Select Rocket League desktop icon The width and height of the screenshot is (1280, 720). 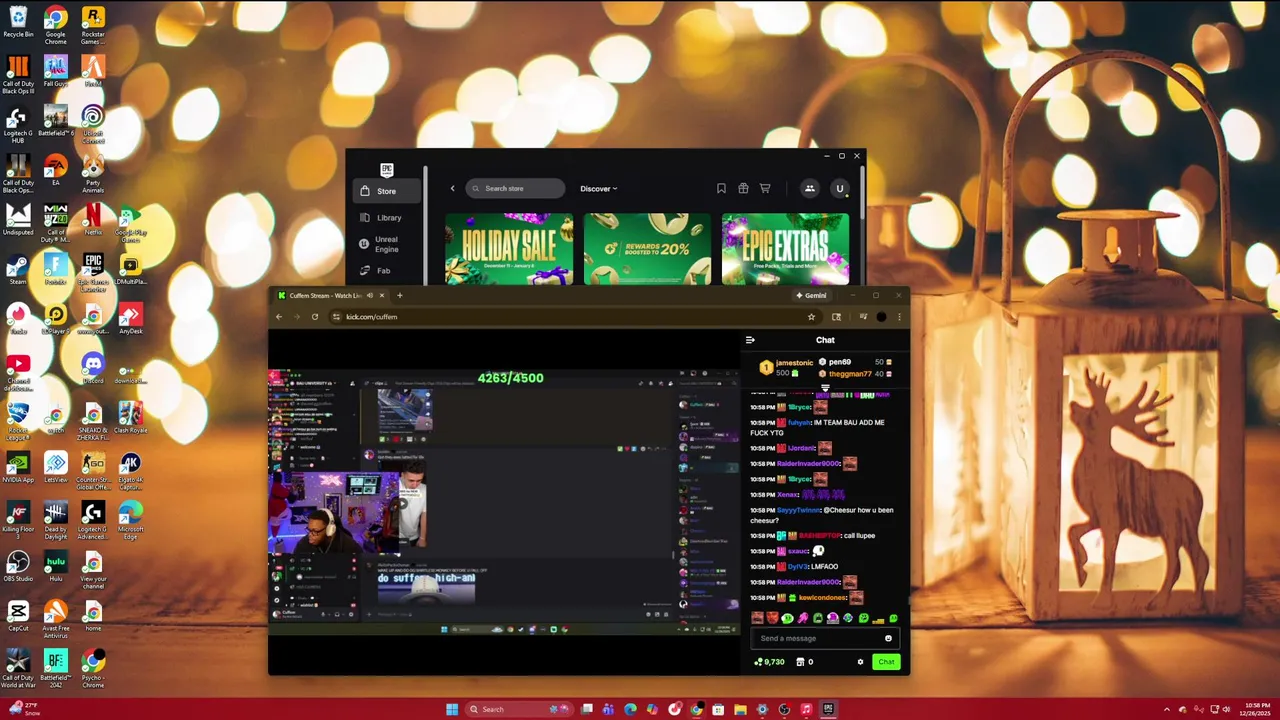[x=18, y=422]
